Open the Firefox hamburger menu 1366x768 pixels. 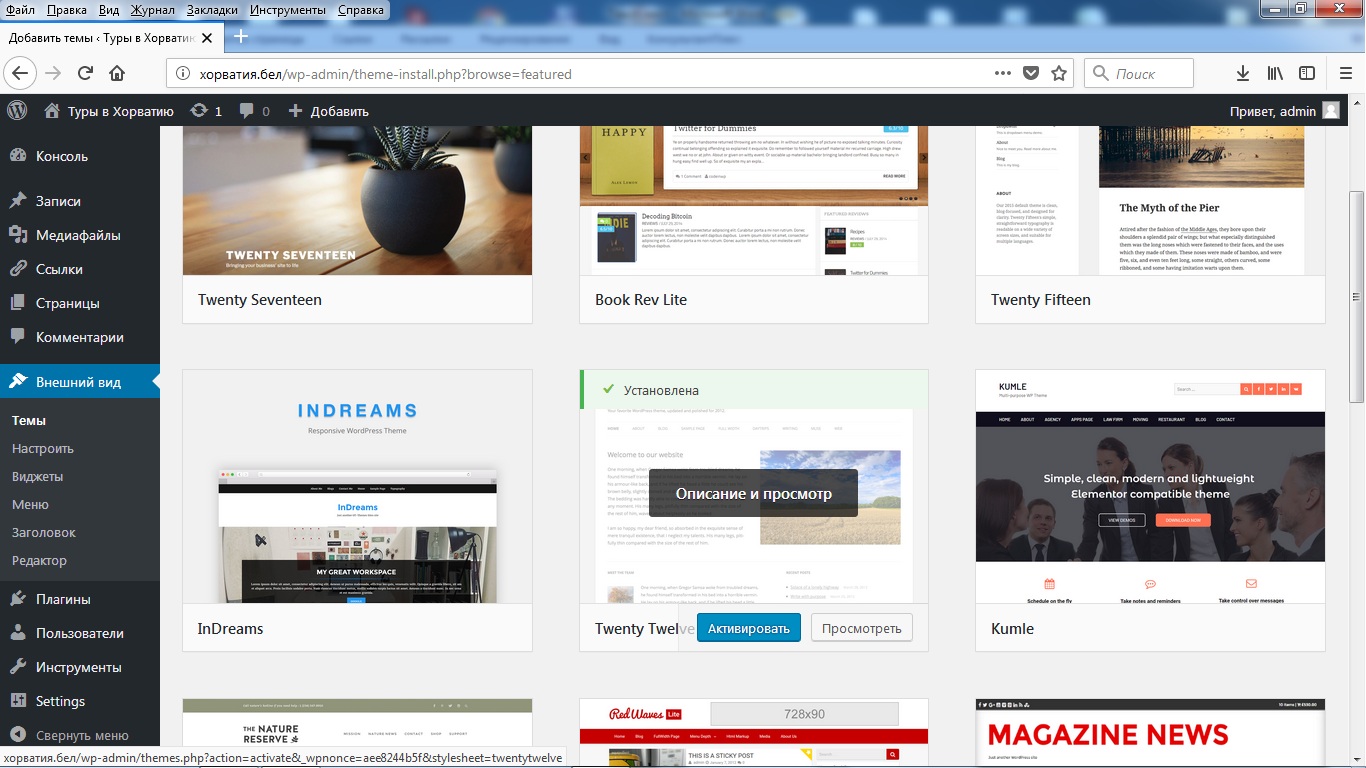click(1345, 73)
